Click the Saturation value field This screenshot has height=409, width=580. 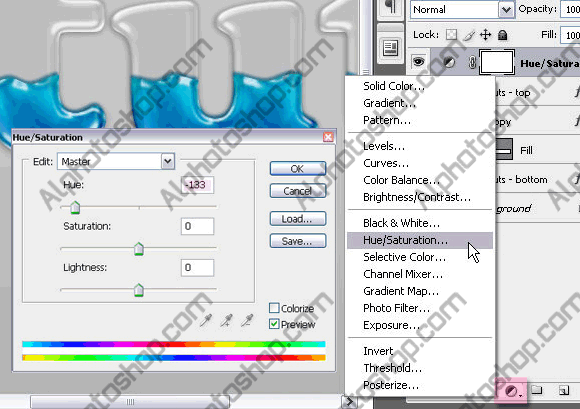point(198,226)
